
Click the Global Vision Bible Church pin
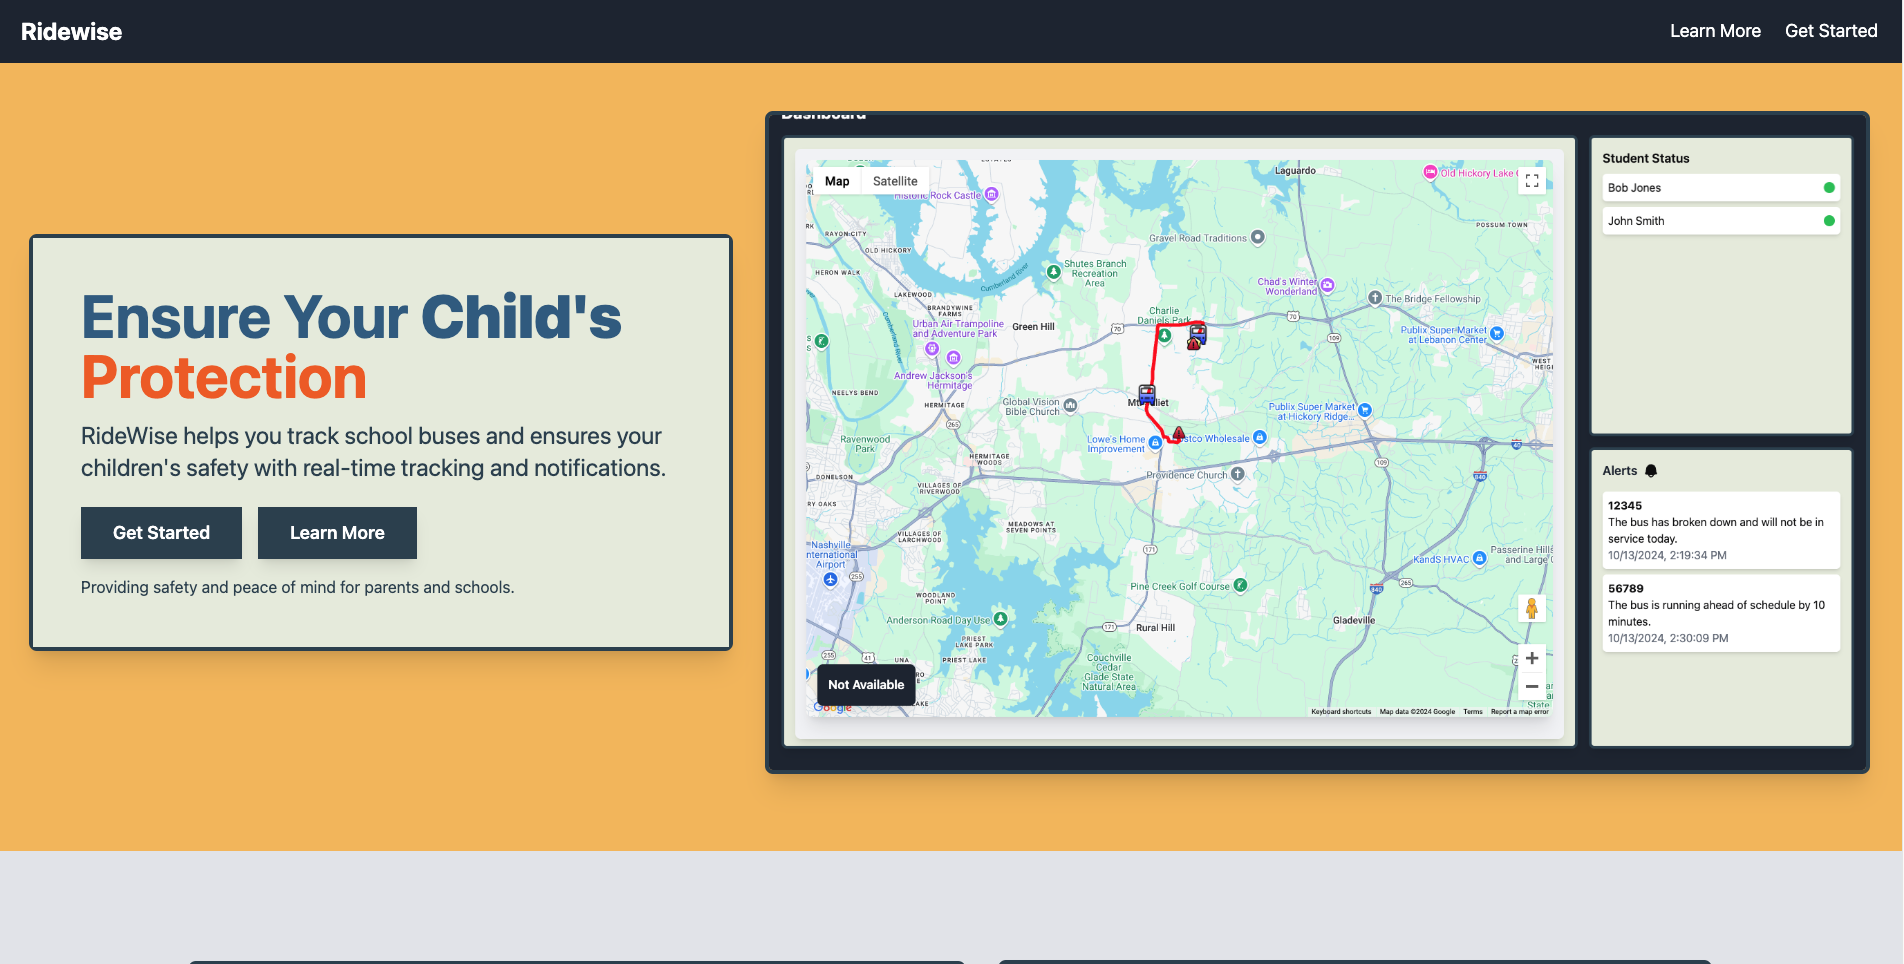[x=1070, y=405]
